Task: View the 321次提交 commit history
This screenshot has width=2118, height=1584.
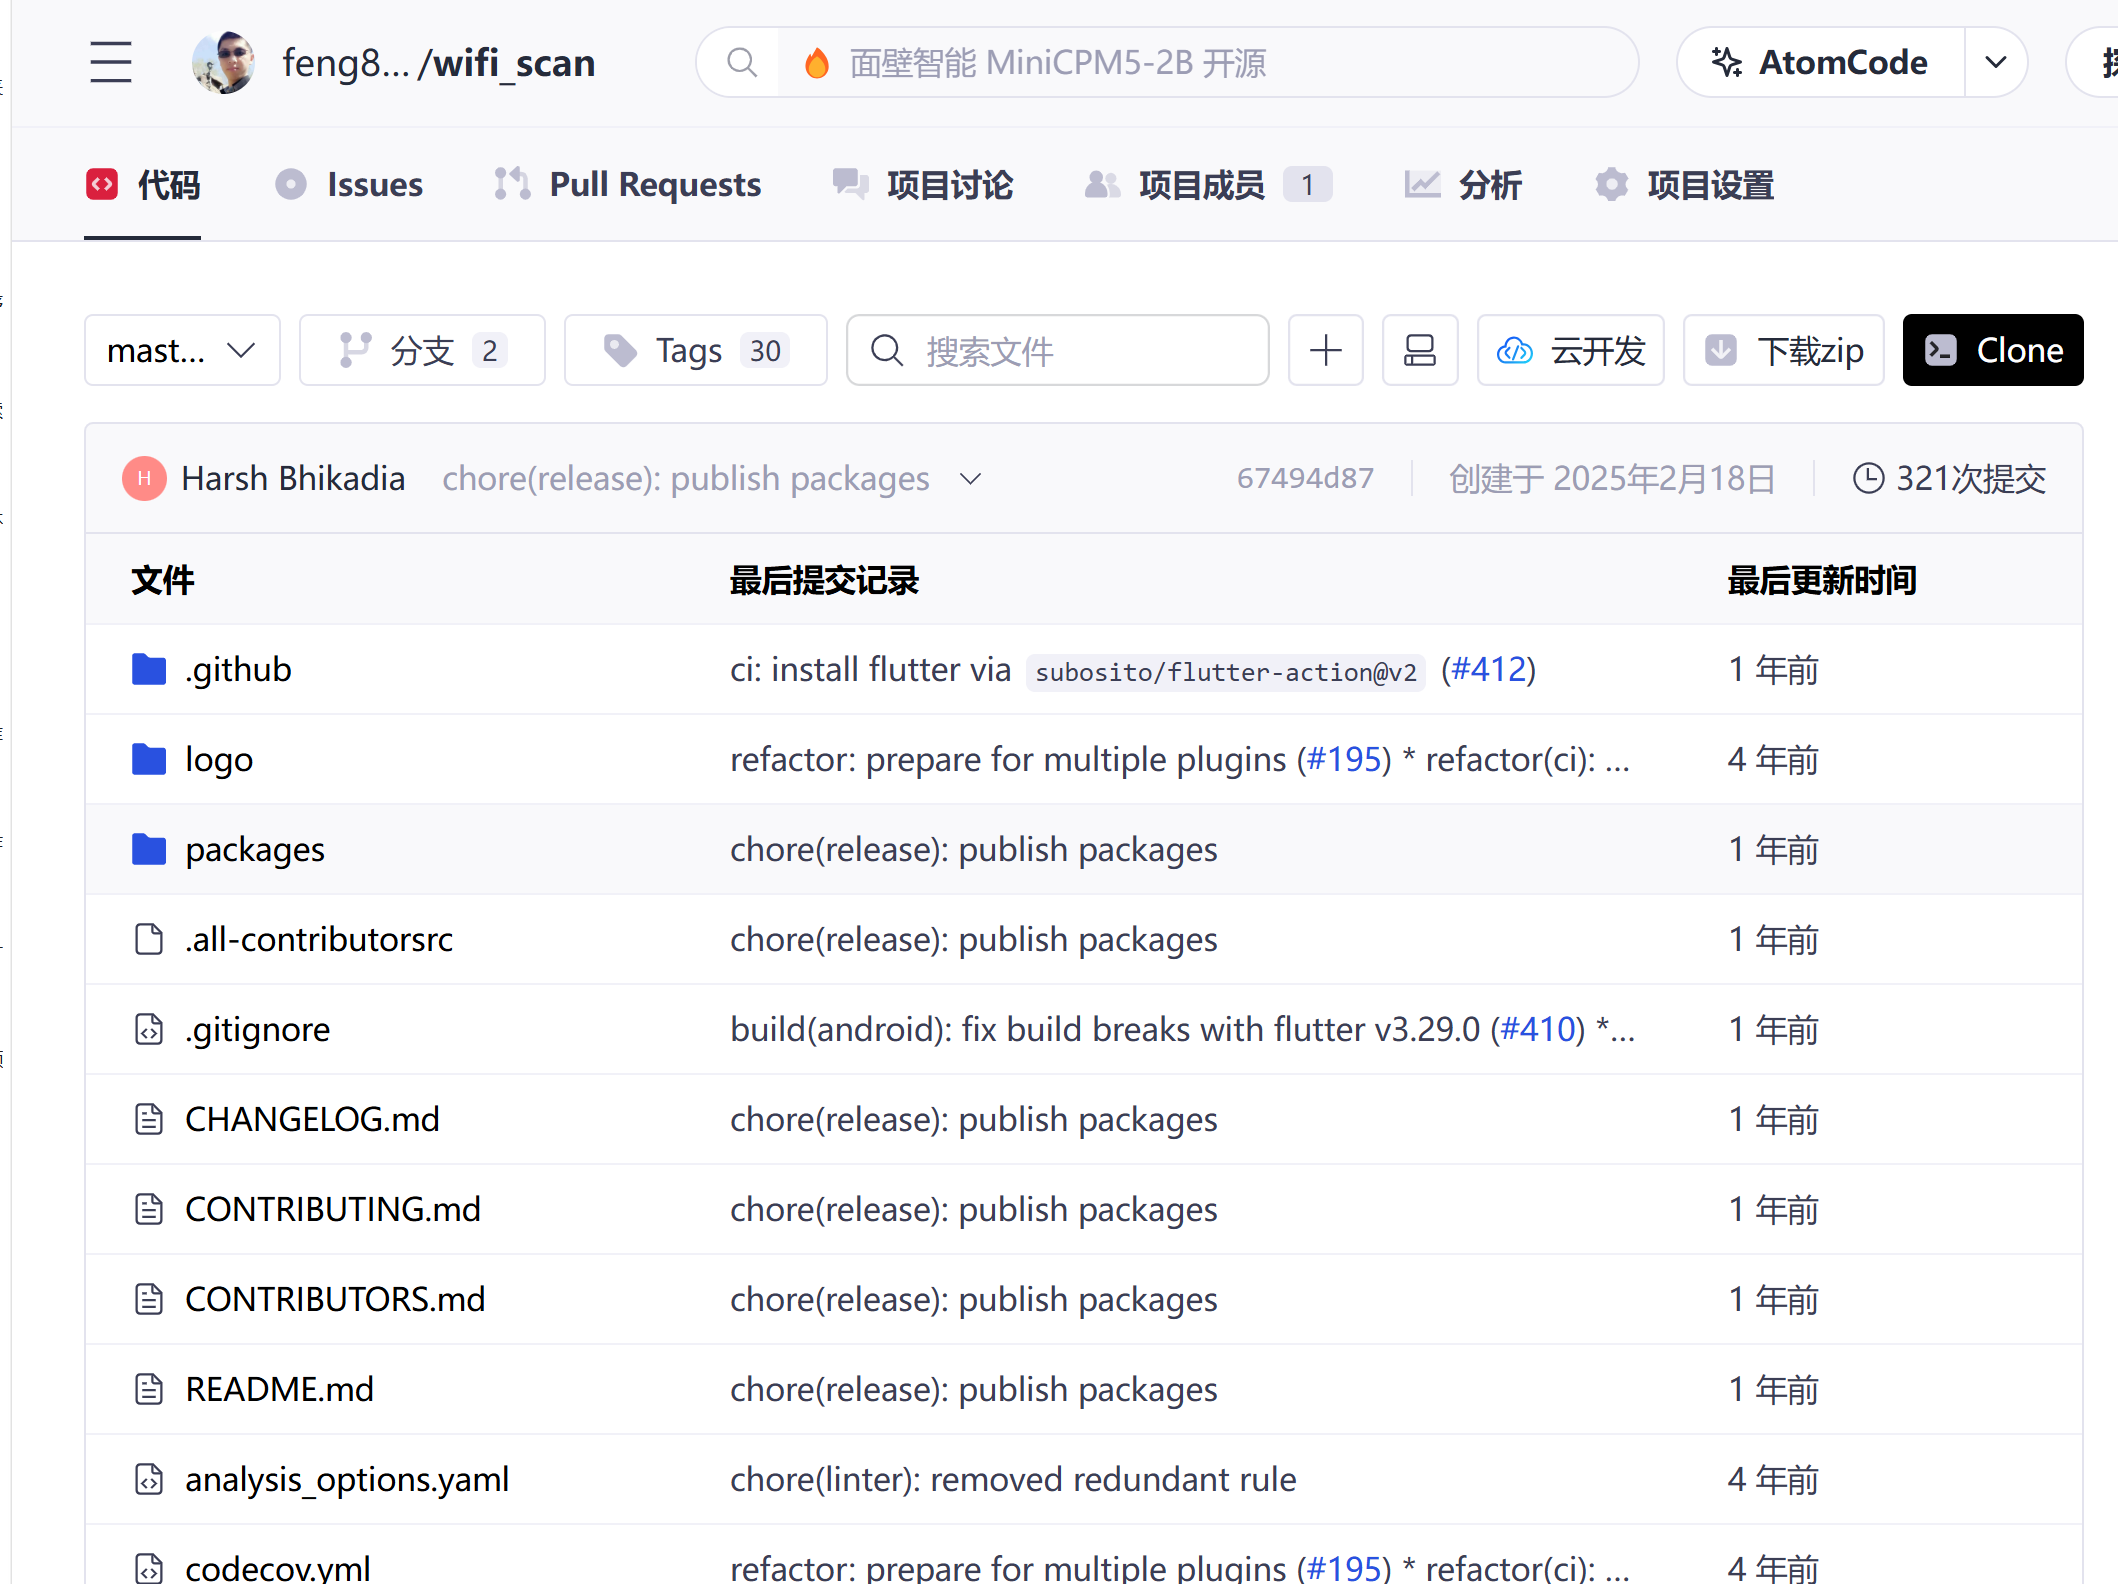Action: click(1949, 478)
